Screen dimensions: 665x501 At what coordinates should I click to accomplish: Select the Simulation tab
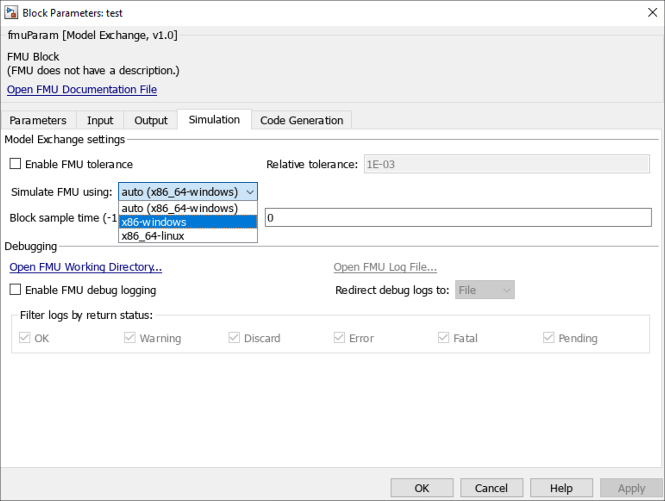pos(214,120)
